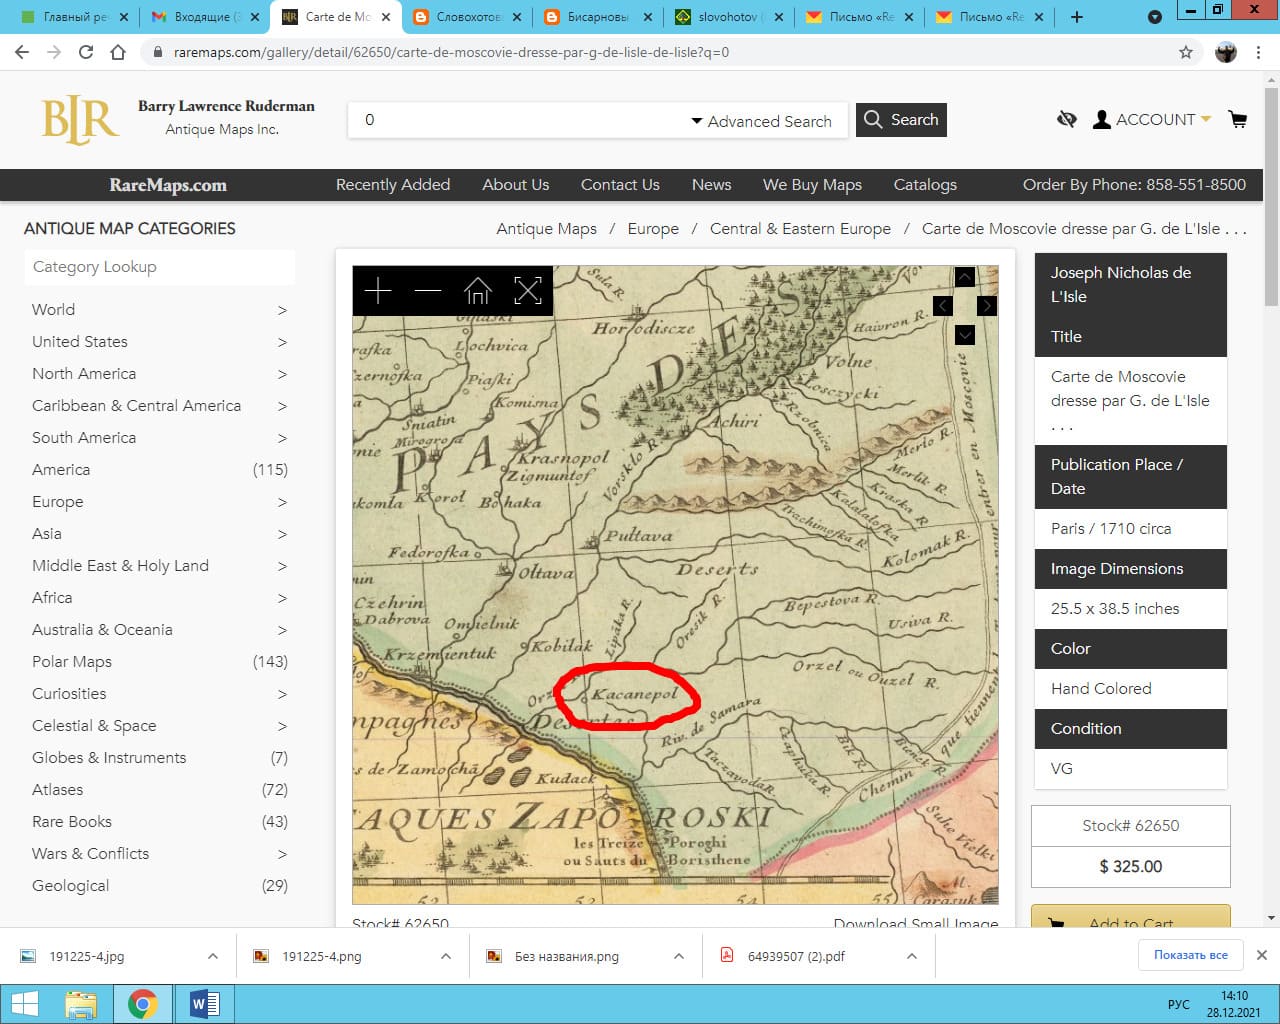1280x1024 pixels.
Task: Click the Search button
Action: (901, 120)
